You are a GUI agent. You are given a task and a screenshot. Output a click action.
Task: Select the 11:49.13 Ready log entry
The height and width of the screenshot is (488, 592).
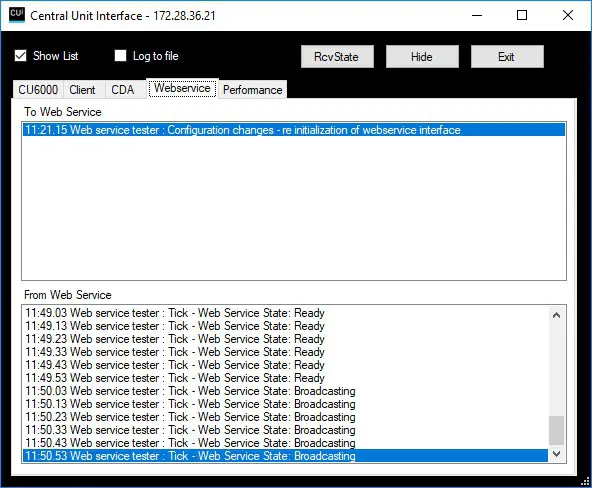pyautogui.click(x=285, y=326)
